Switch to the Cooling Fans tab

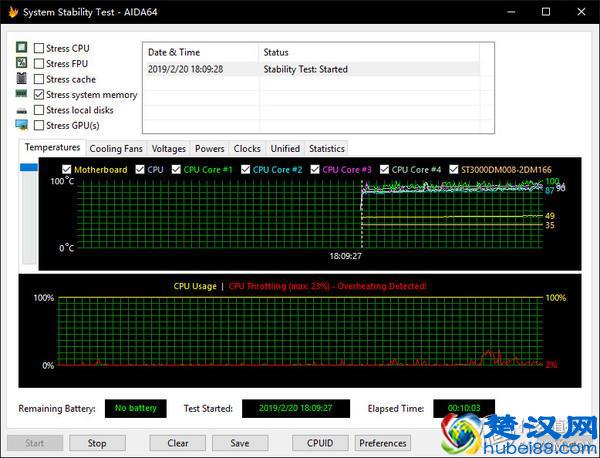(x=116, y=149)
